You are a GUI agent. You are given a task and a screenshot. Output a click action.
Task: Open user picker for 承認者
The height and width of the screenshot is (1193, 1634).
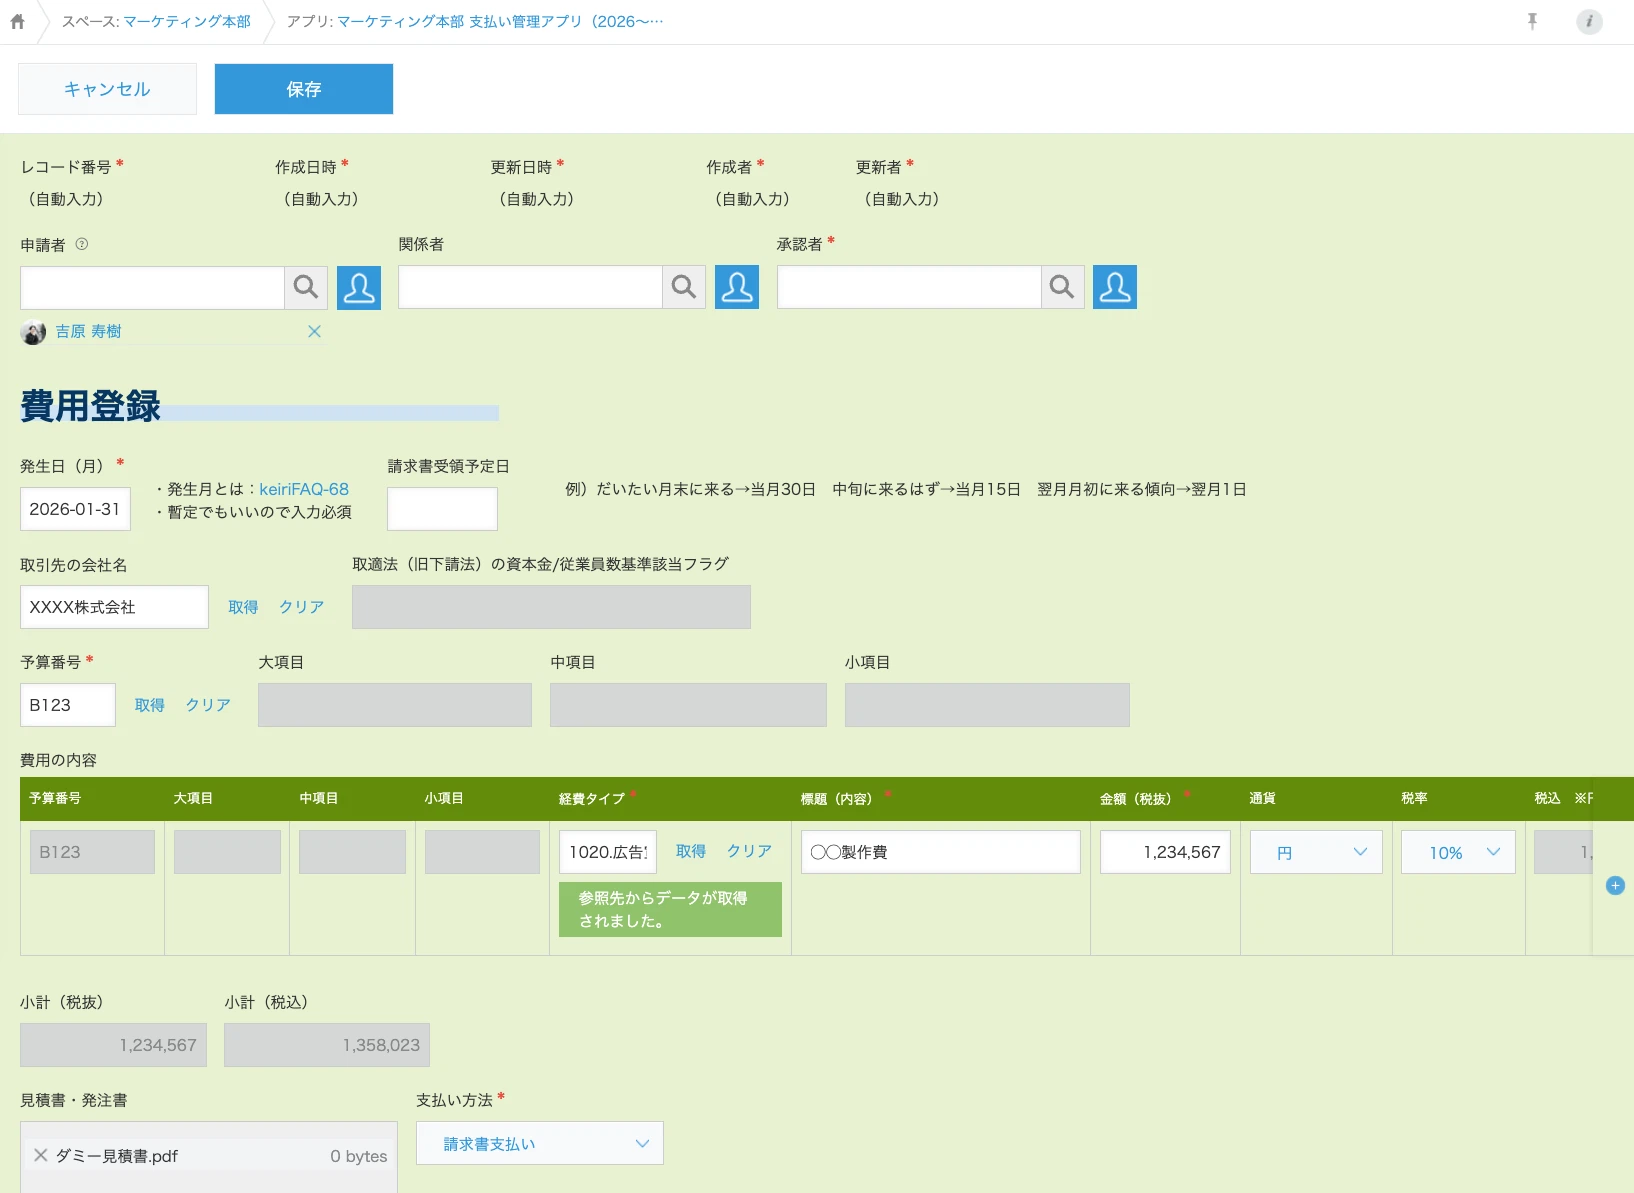pyautogui.click(x=1115, y=287)
